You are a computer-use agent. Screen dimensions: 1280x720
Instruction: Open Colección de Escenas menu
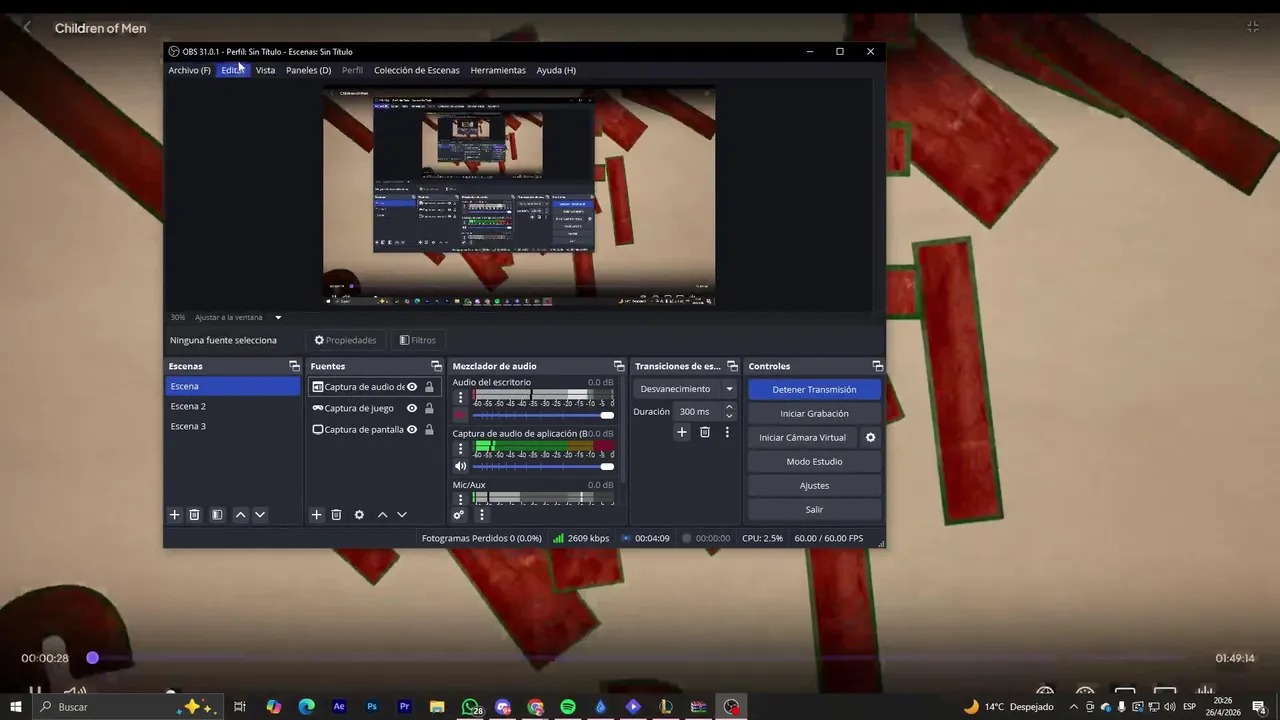point(417,70)
